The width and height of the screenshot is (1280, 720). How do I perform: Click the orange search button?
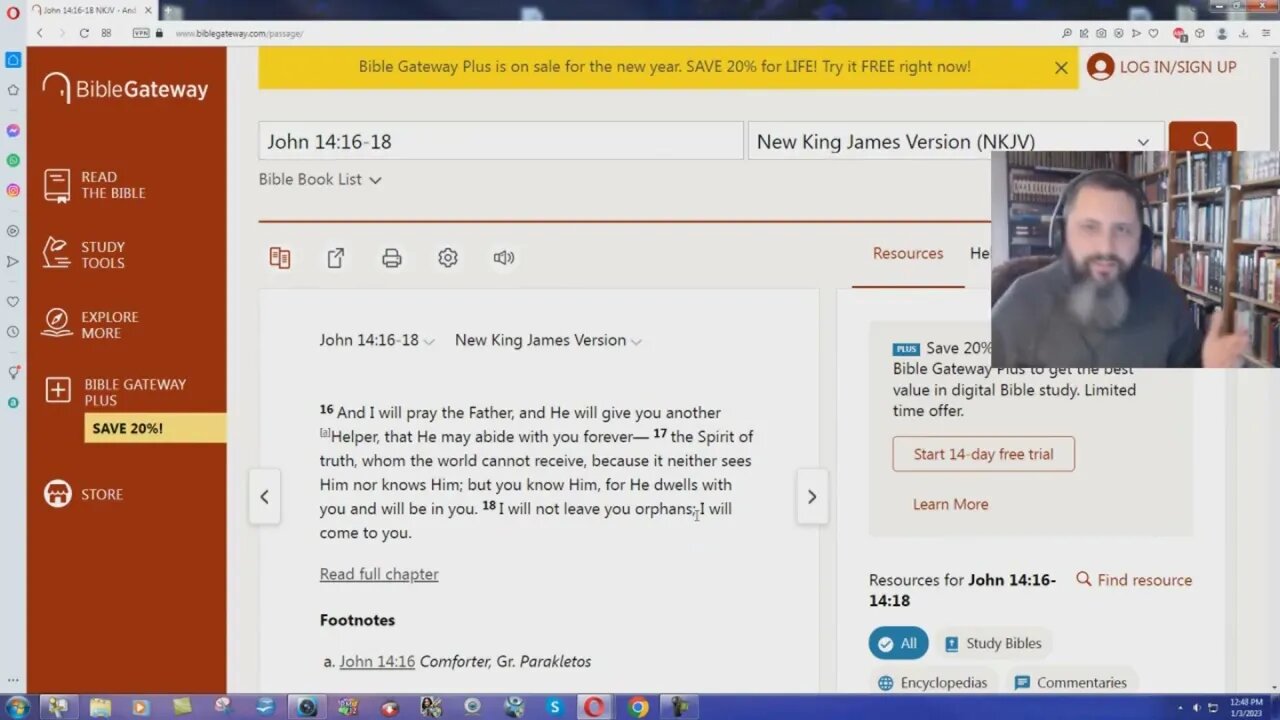pyautogui.click(x=1202, y=140)
